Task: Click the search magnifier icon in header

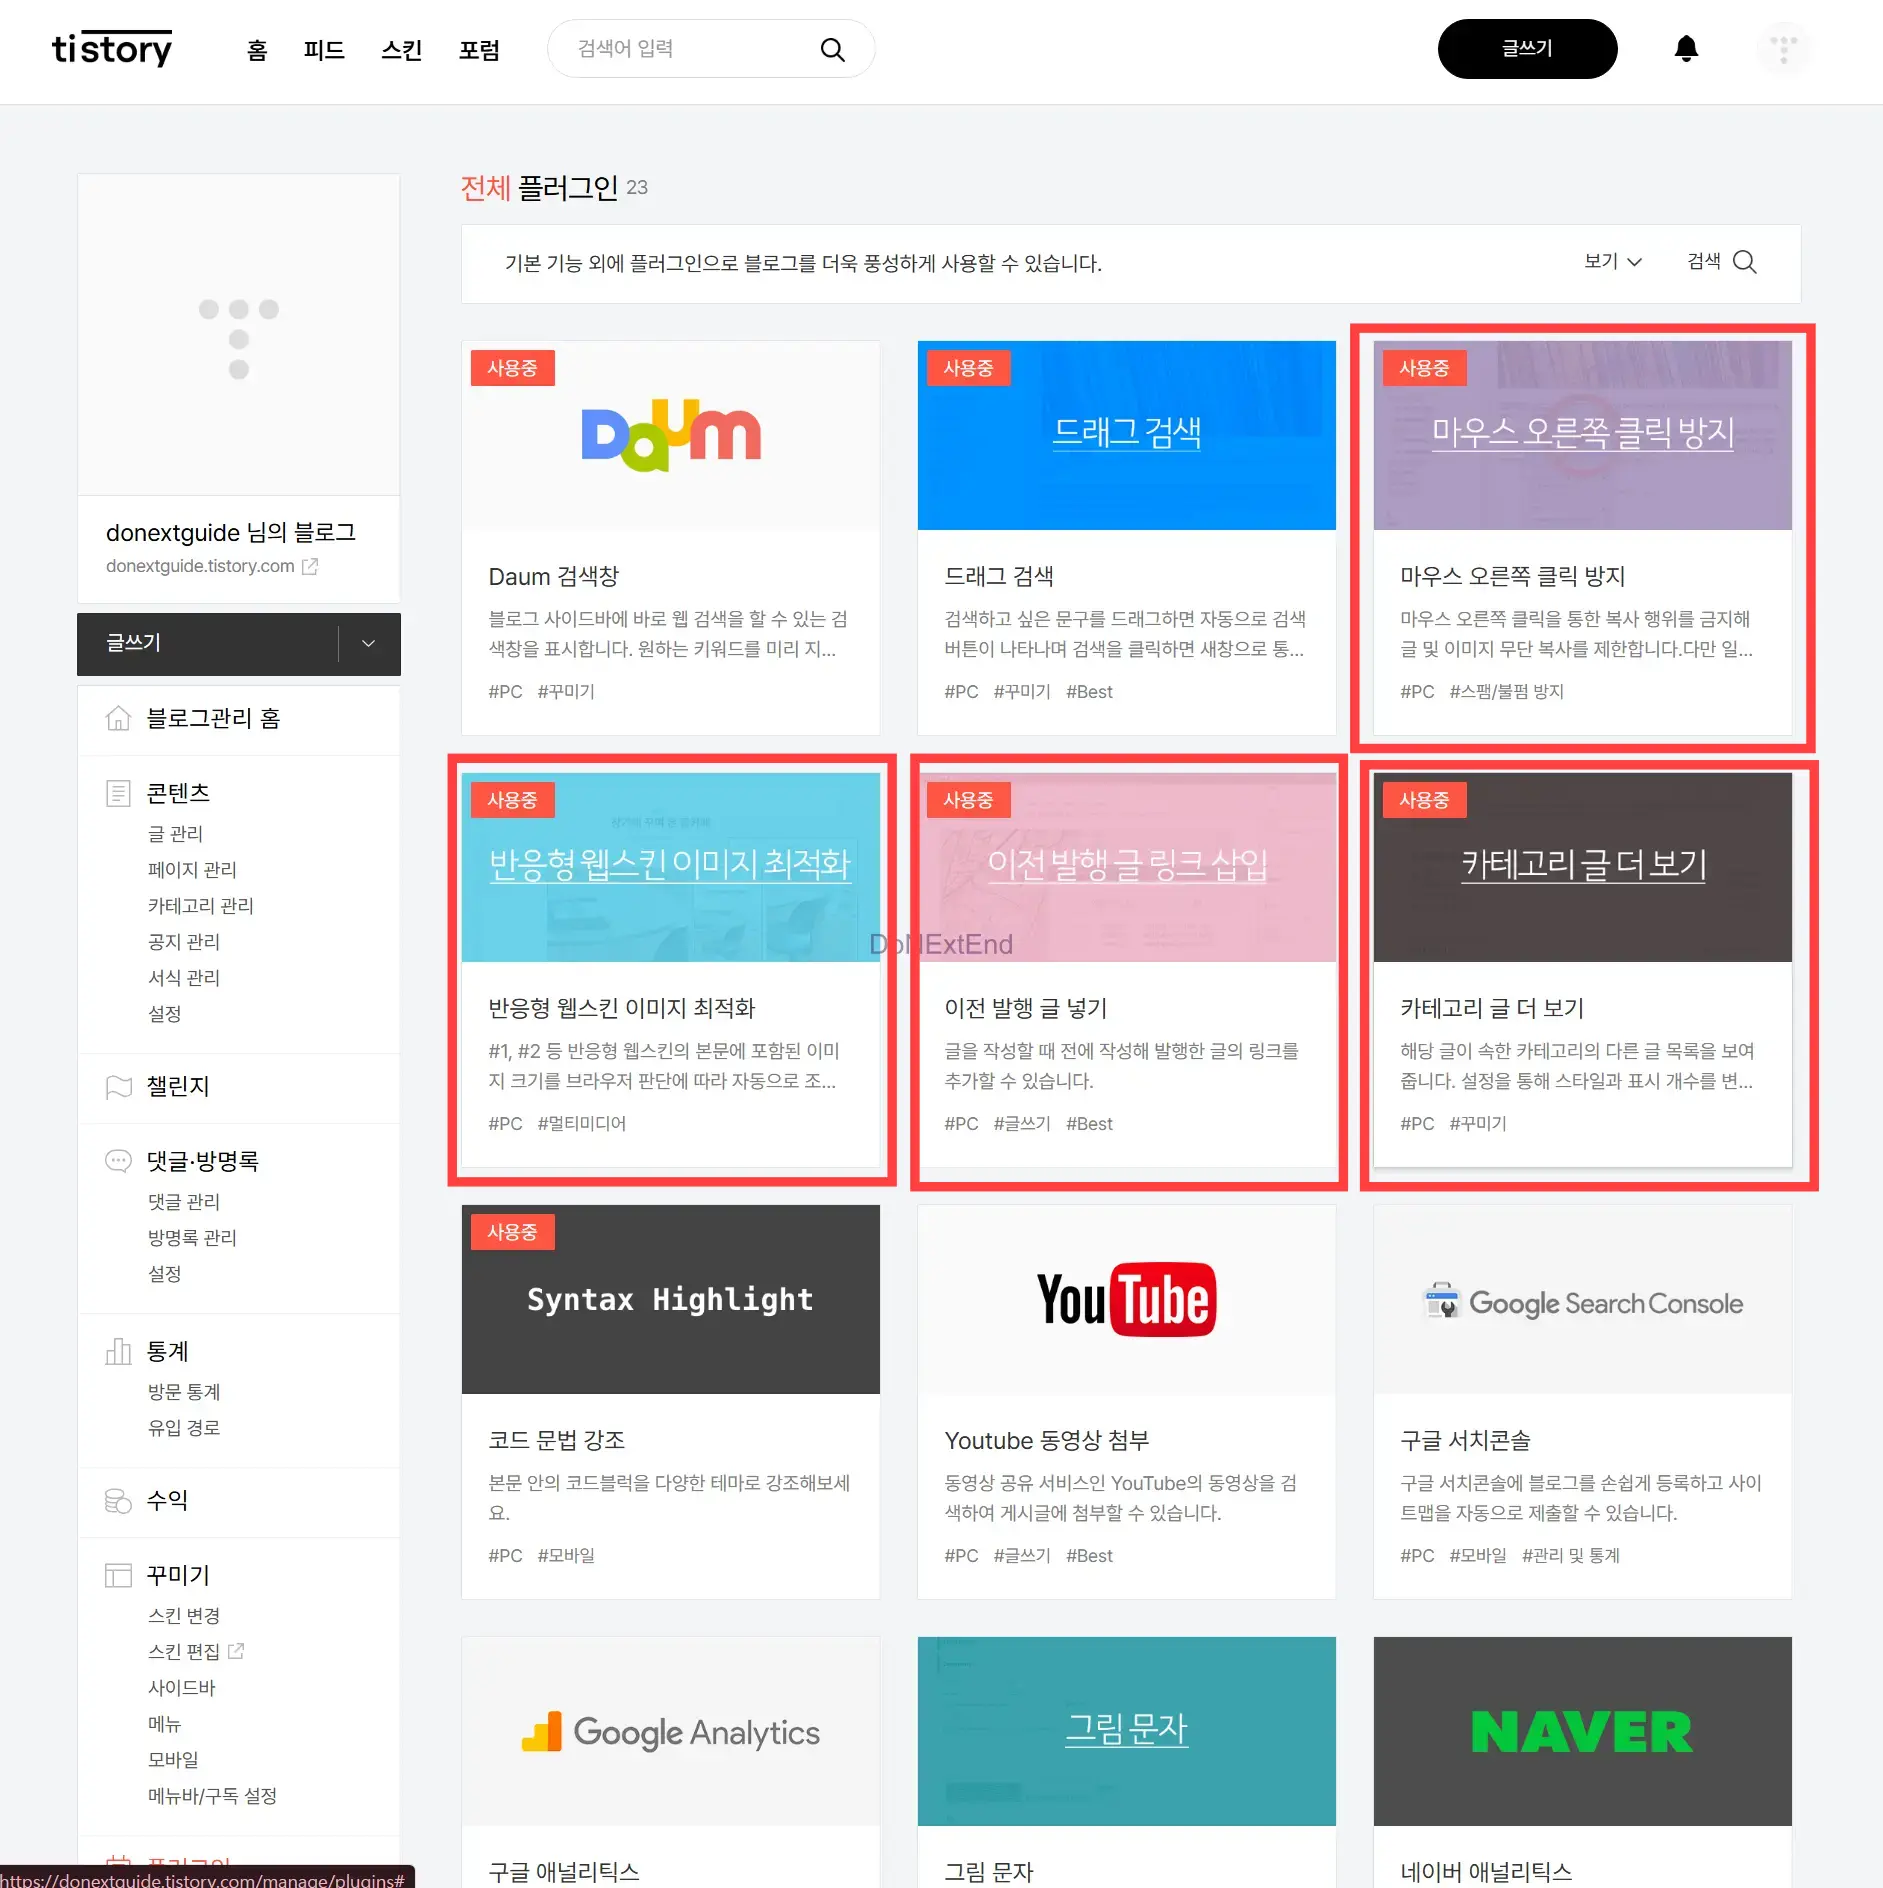Action: [x=832, y=49]
